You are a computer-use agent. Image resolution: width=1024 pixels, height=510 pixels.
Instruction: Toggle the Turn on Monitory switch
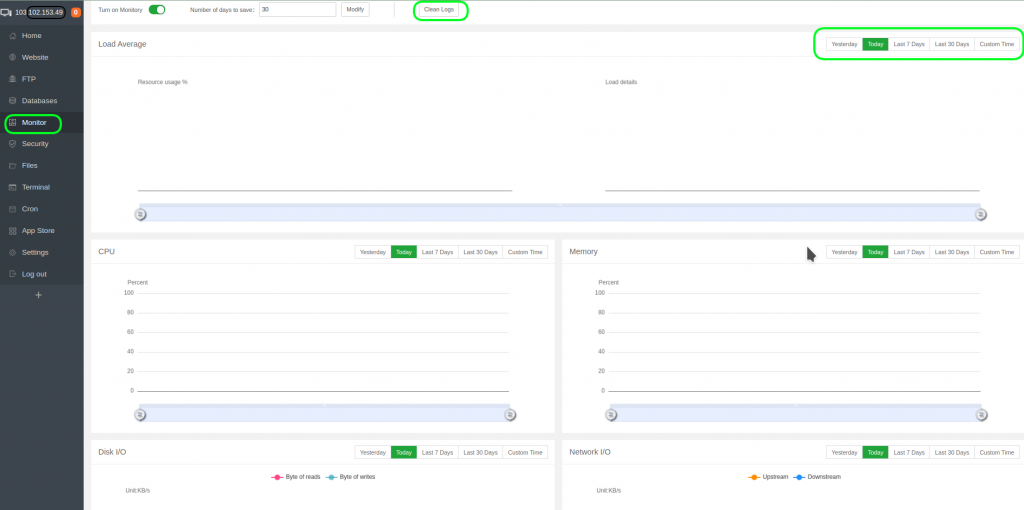[x=157, y=9]
